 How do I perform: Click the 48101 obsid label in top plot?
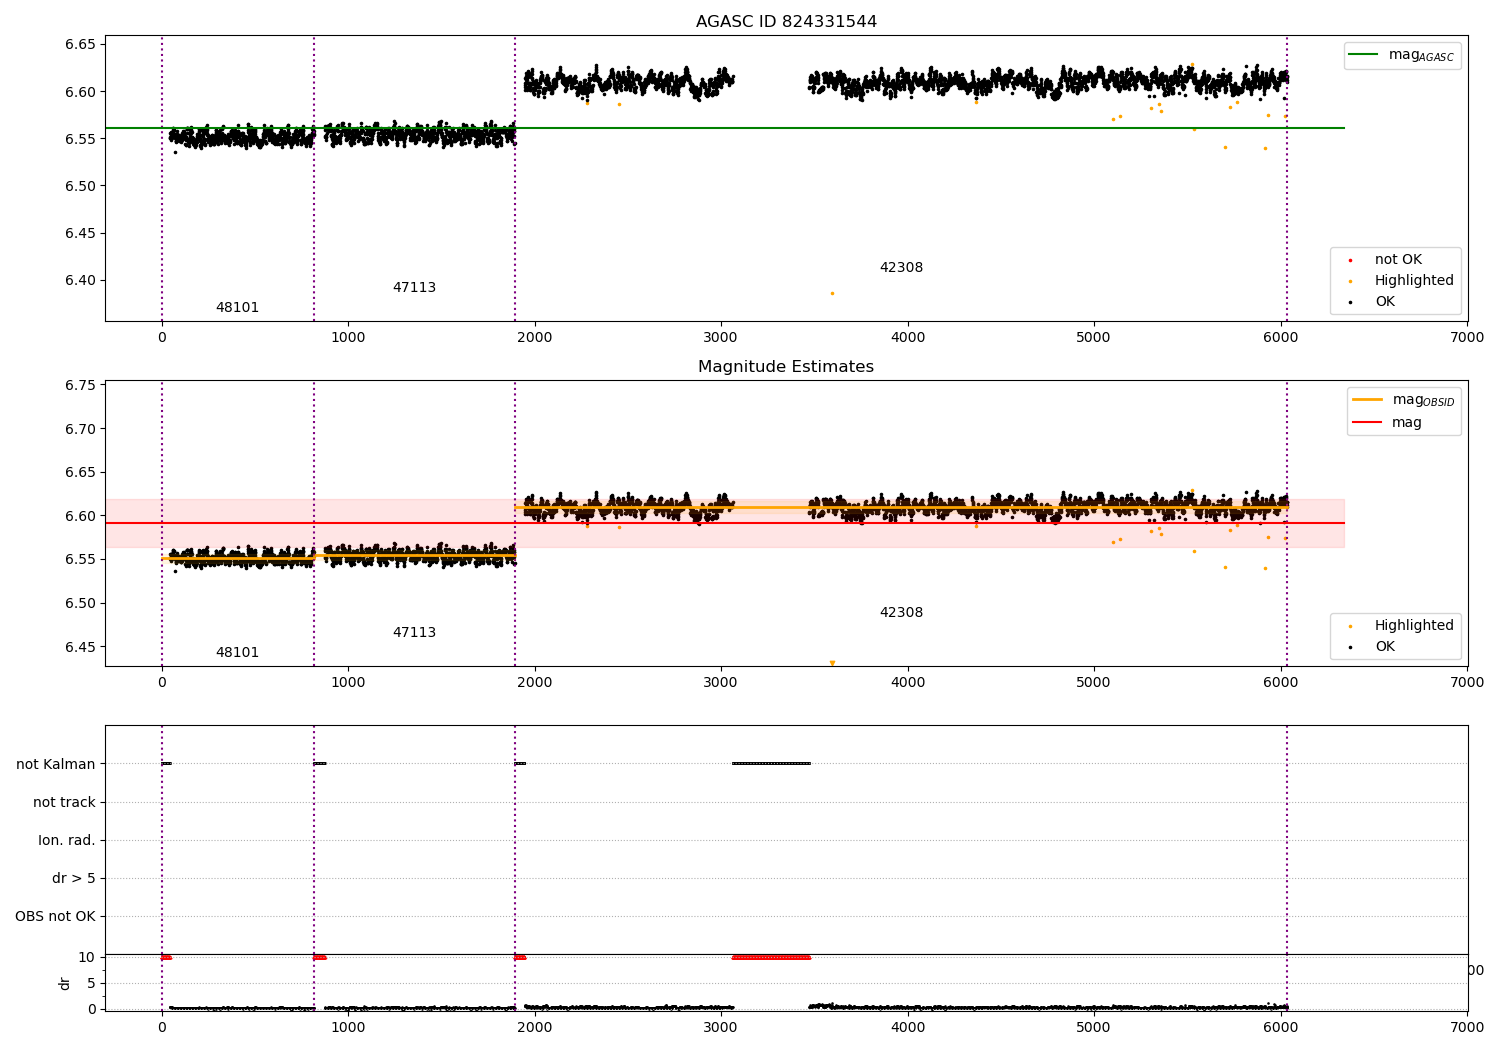(237, 308)
